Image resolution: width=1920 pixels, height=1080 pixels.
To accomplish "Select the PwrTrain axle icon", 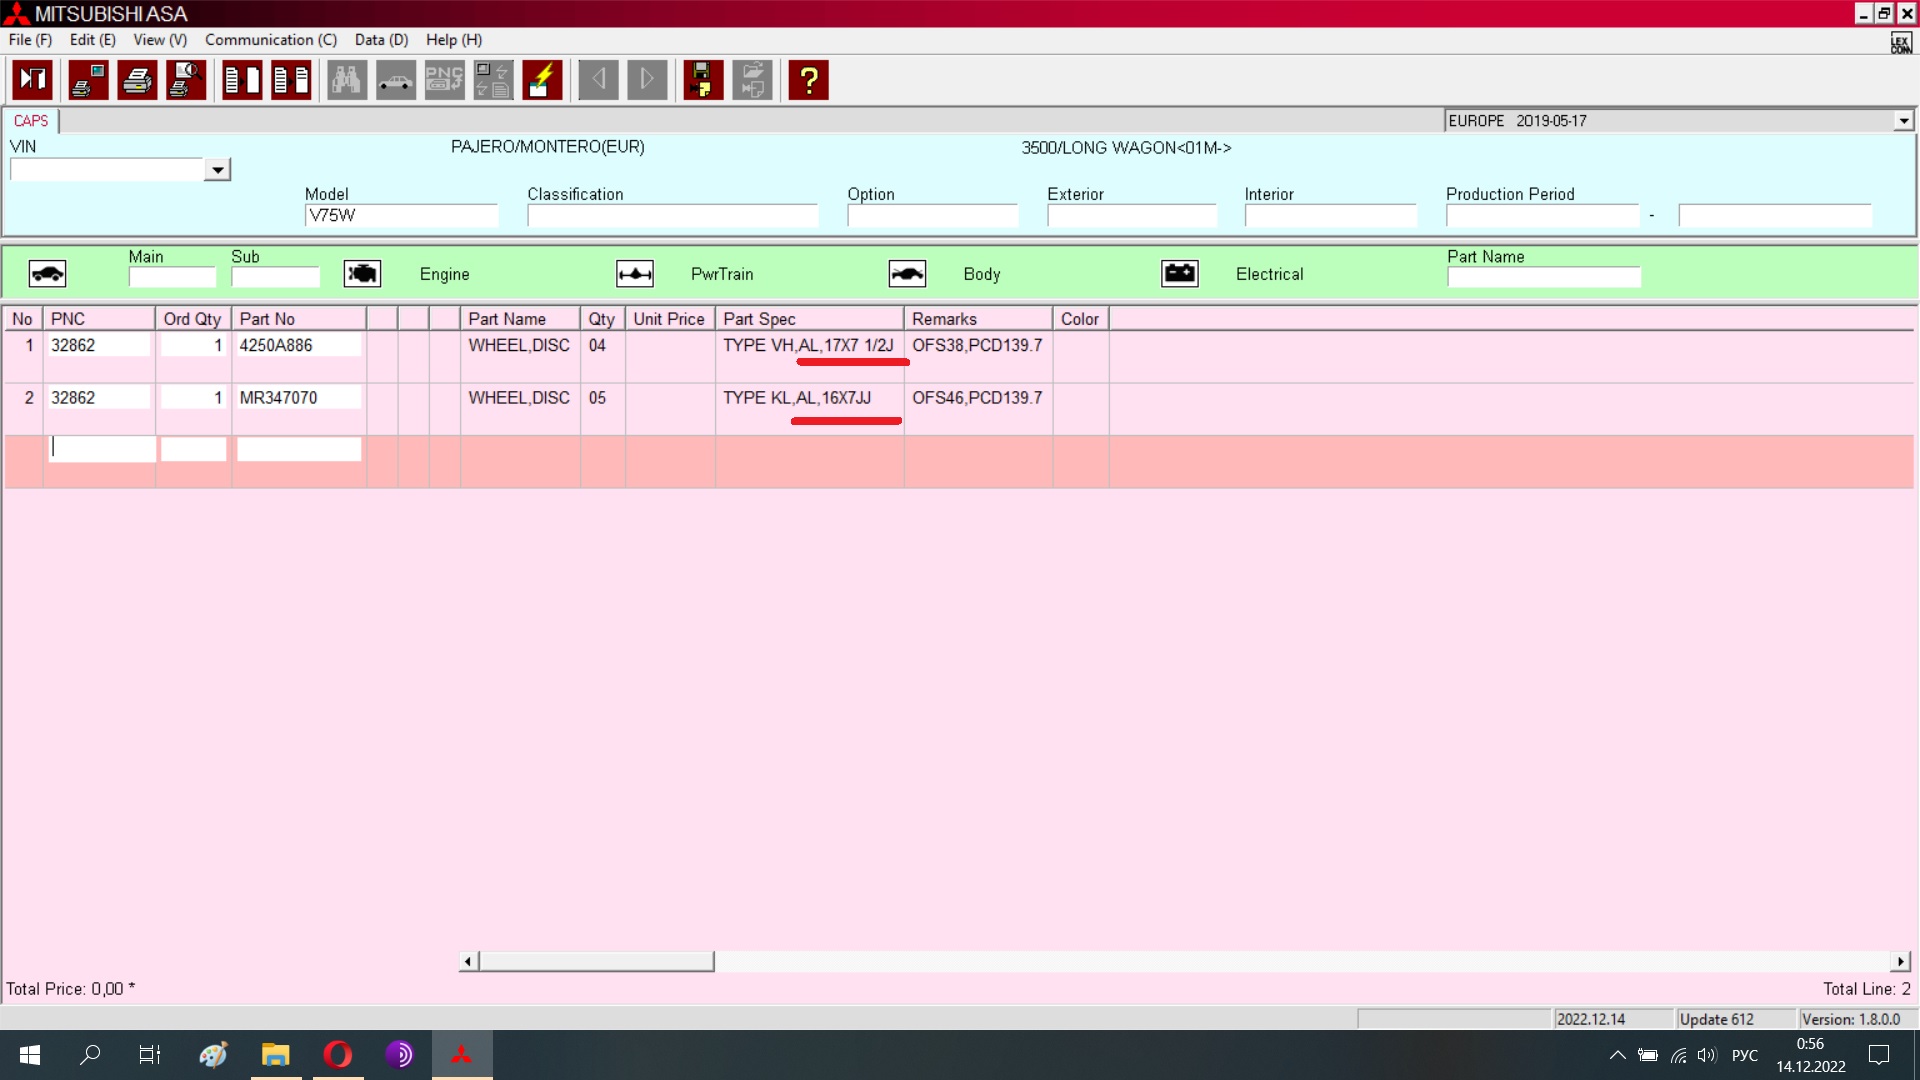I will pos(635,274).
